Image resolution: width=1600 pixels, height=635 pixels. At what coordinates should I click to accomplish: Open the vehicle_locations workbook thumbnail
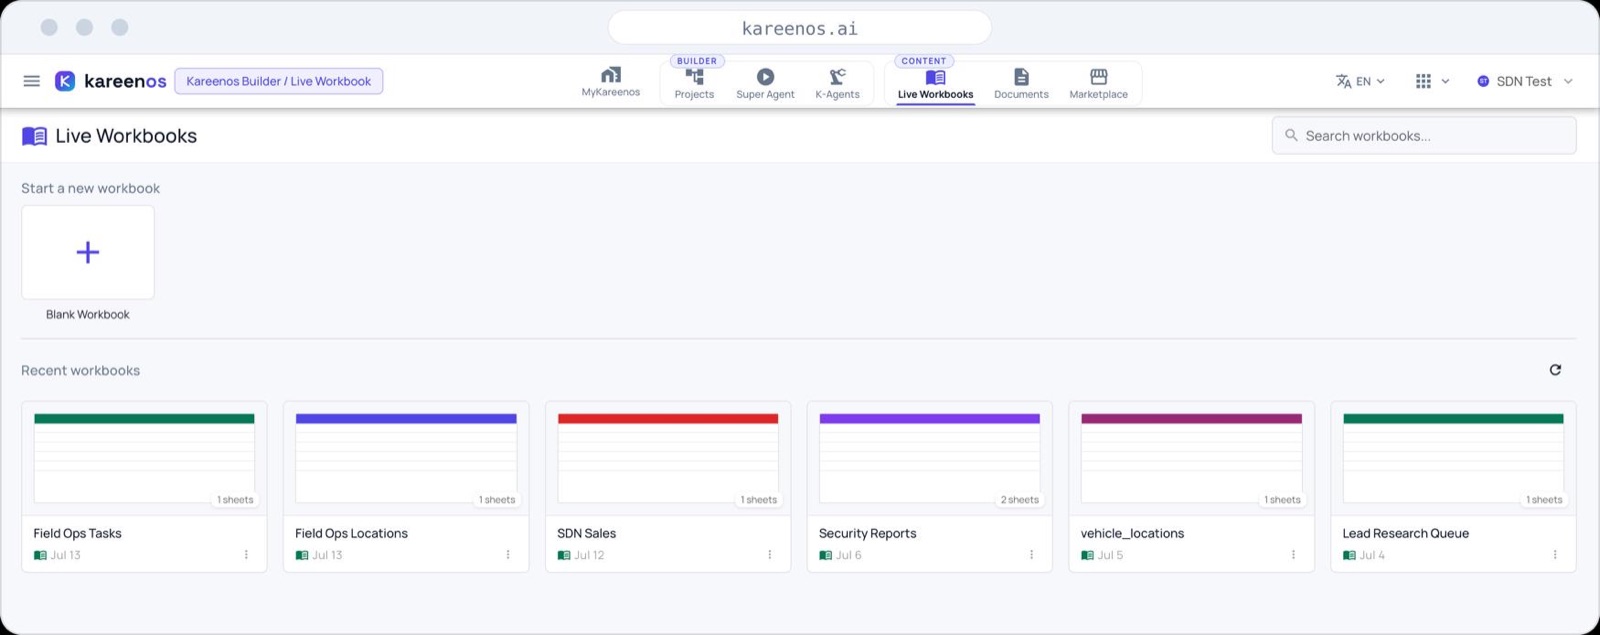[x=1192, y=458]
